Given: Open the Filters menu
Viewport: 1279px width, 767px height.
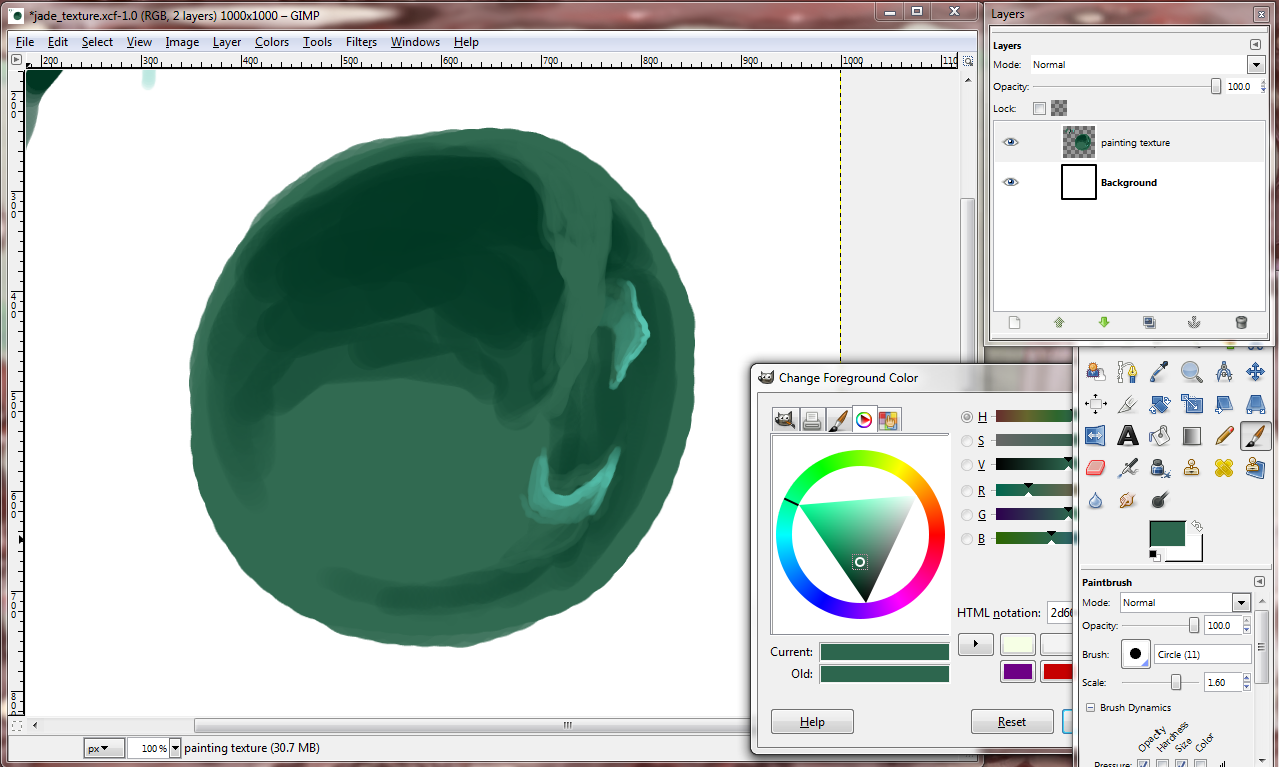Looking at the screenshot, I should tap(361, 42).
